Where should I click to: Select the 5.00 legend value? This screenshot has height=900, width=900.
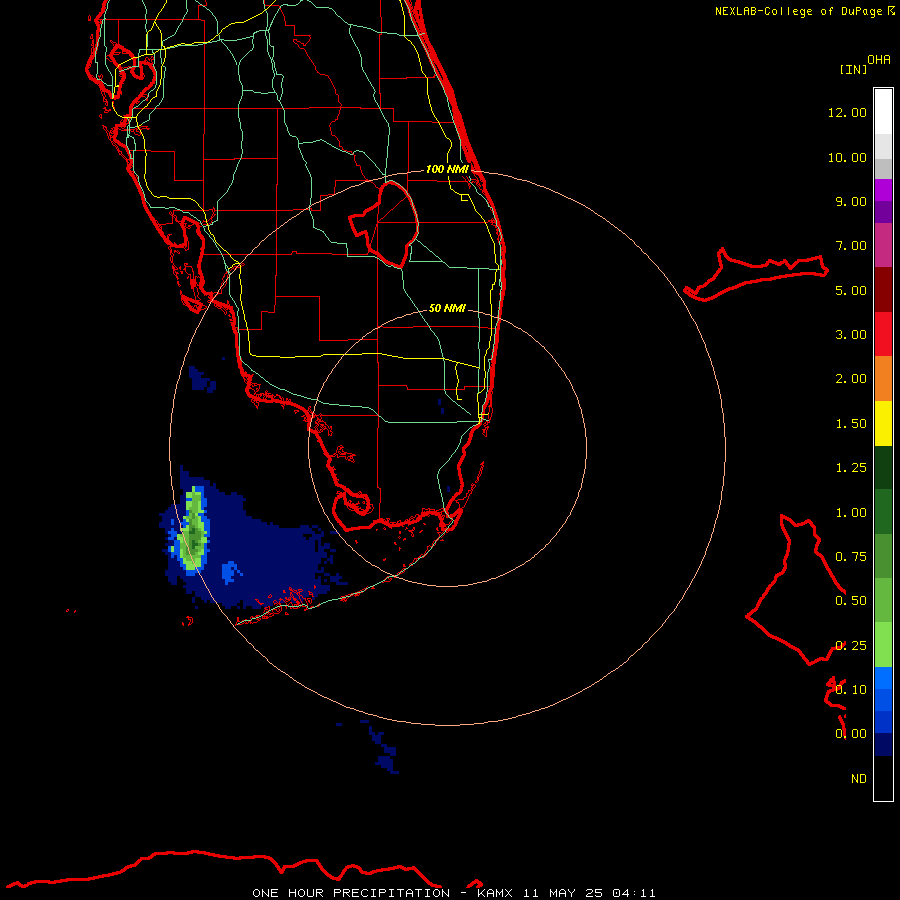click(851, 290)
